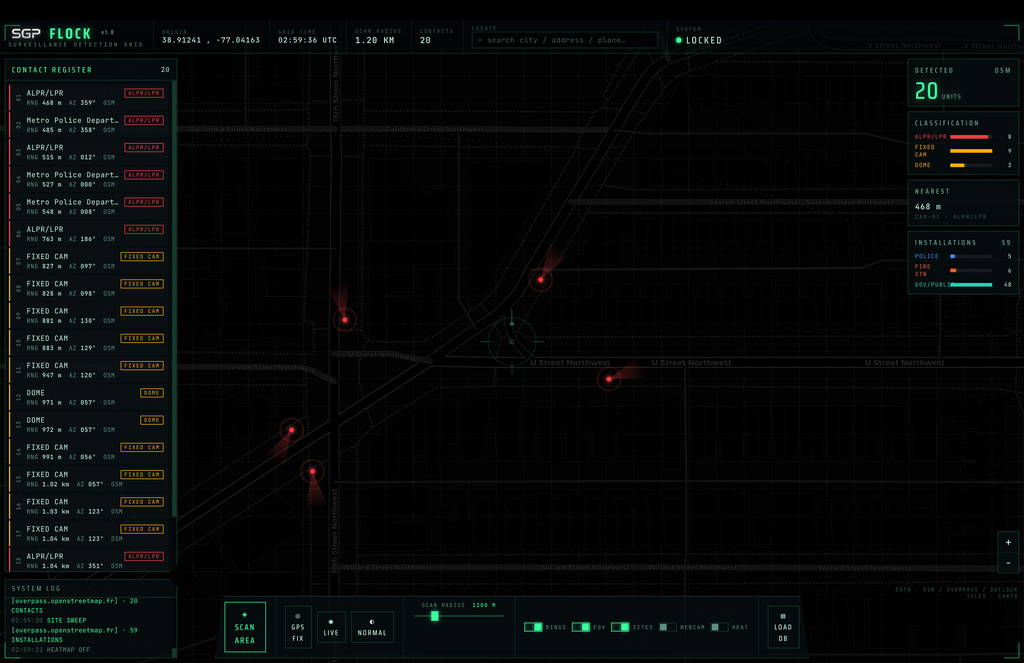
Task: Click the grid time 02:59:36 UTC
Action: click(308, 40)
